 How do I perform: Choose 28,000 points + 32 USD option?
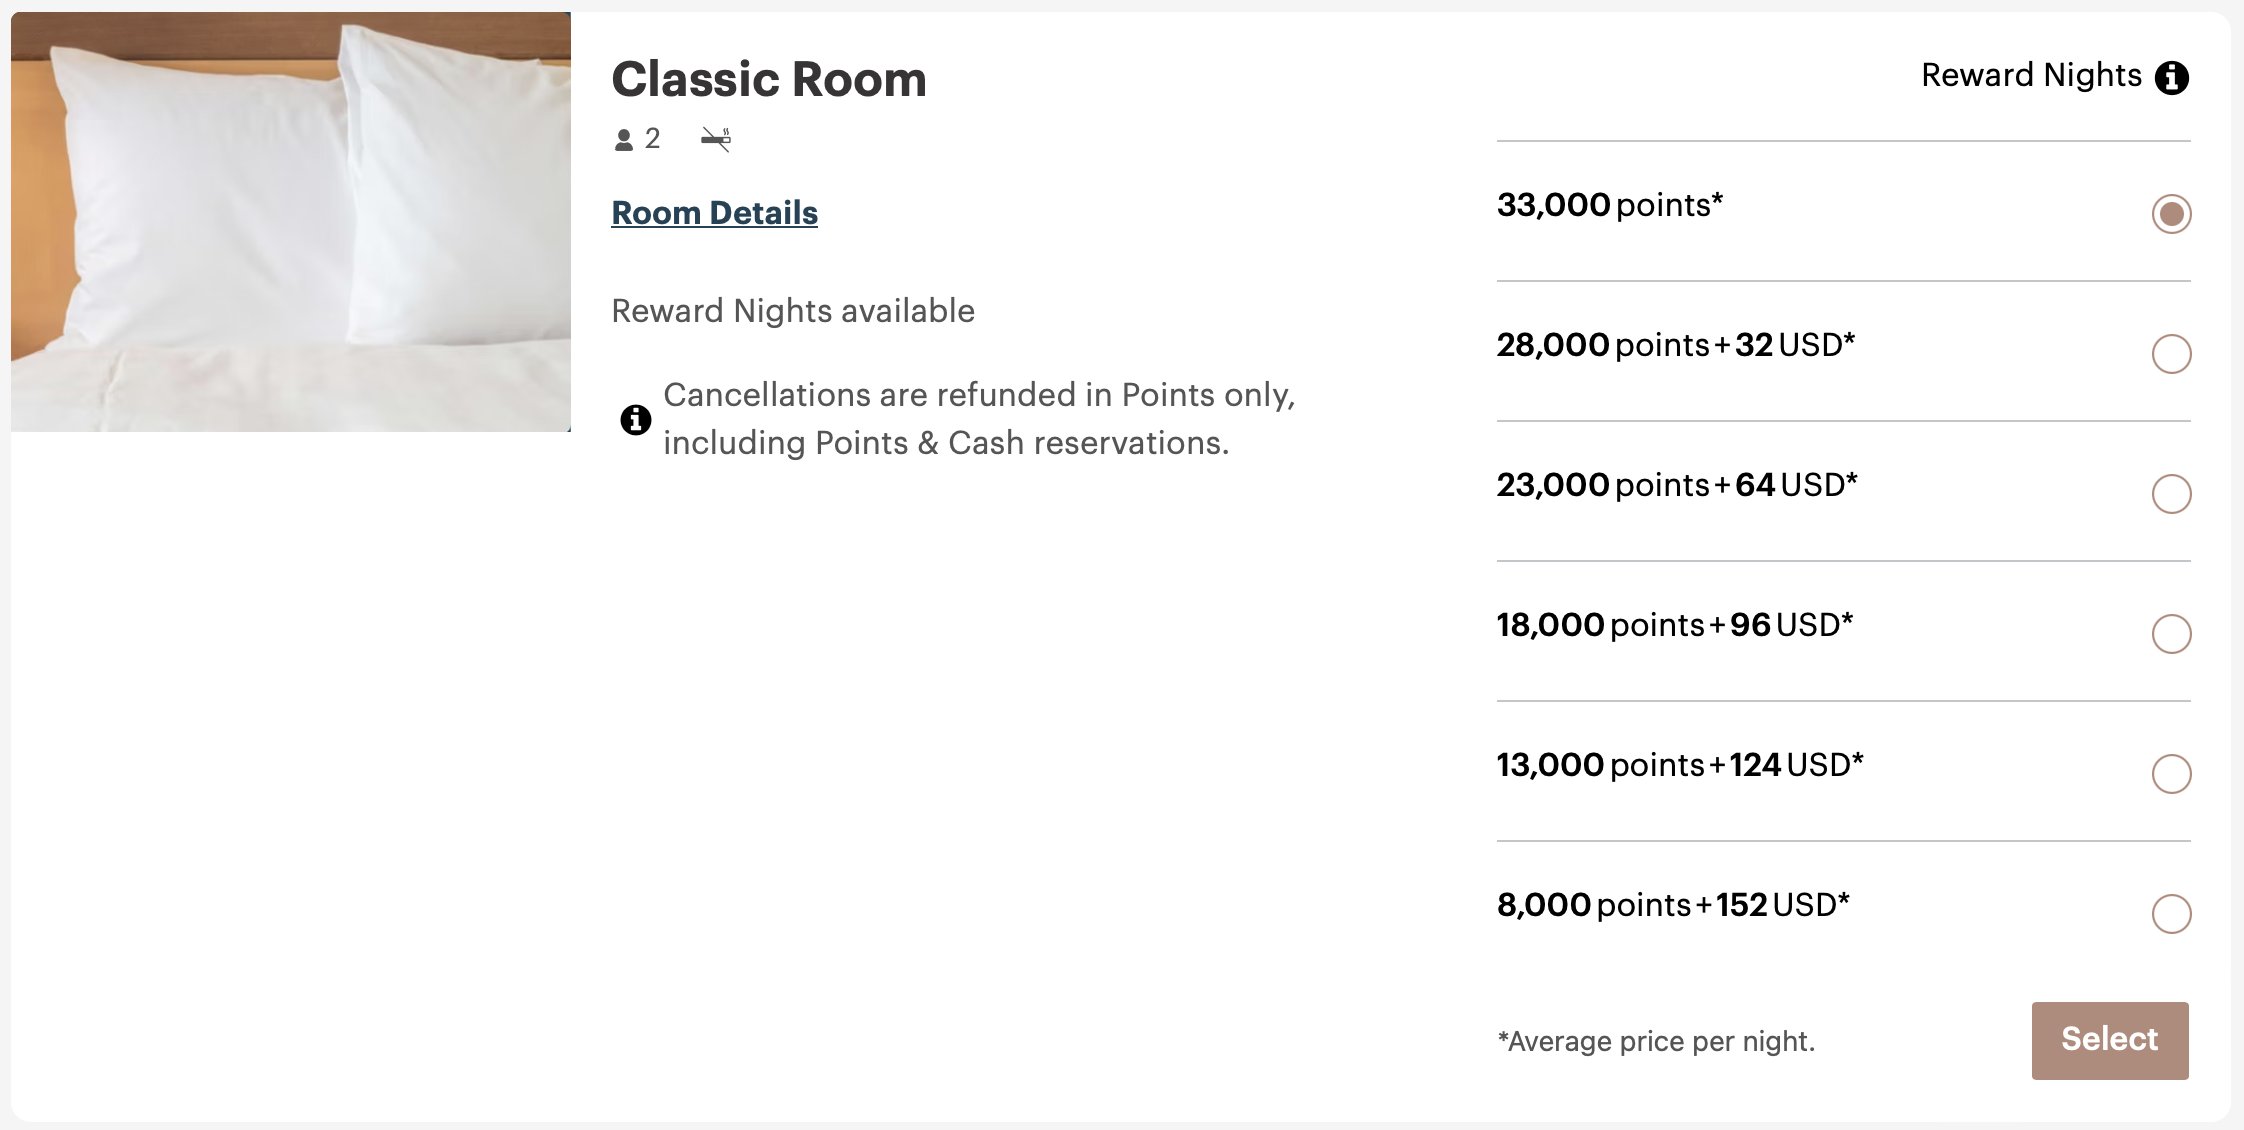coord(2171,353)
